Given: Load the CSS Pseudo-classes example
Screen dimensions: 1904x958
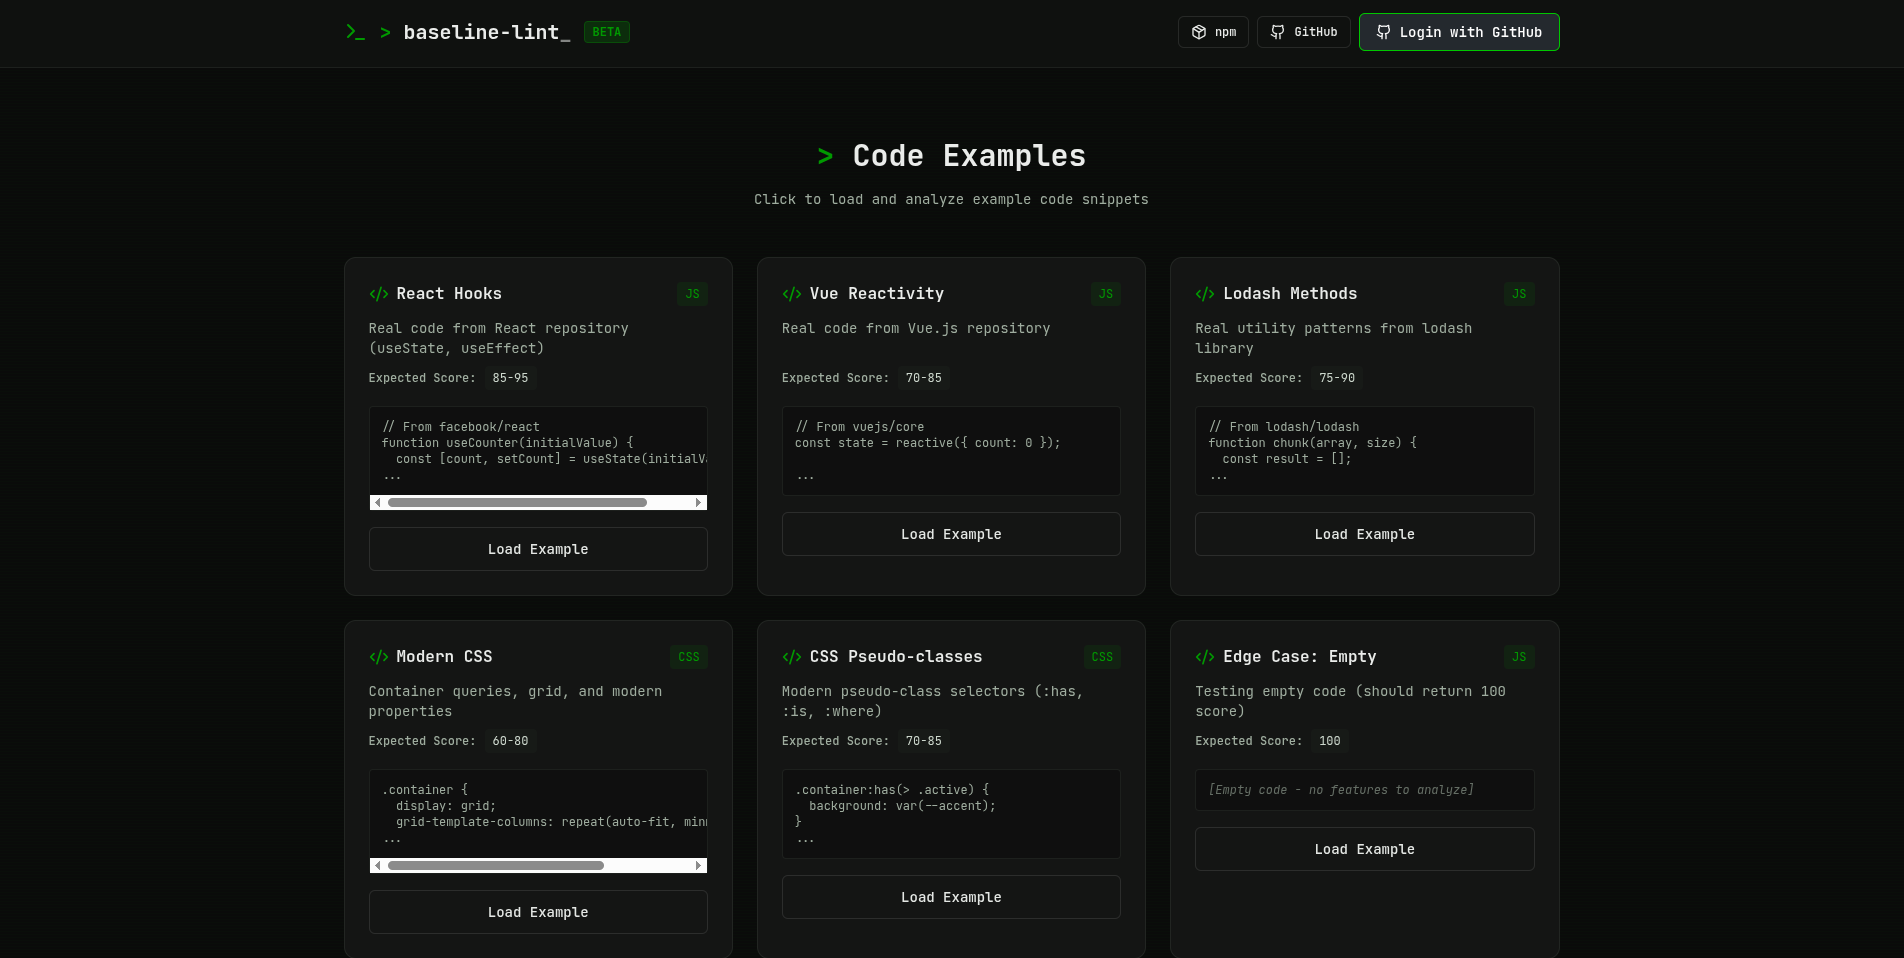Looking at the screenshot, I should click(x=951, y=897).
